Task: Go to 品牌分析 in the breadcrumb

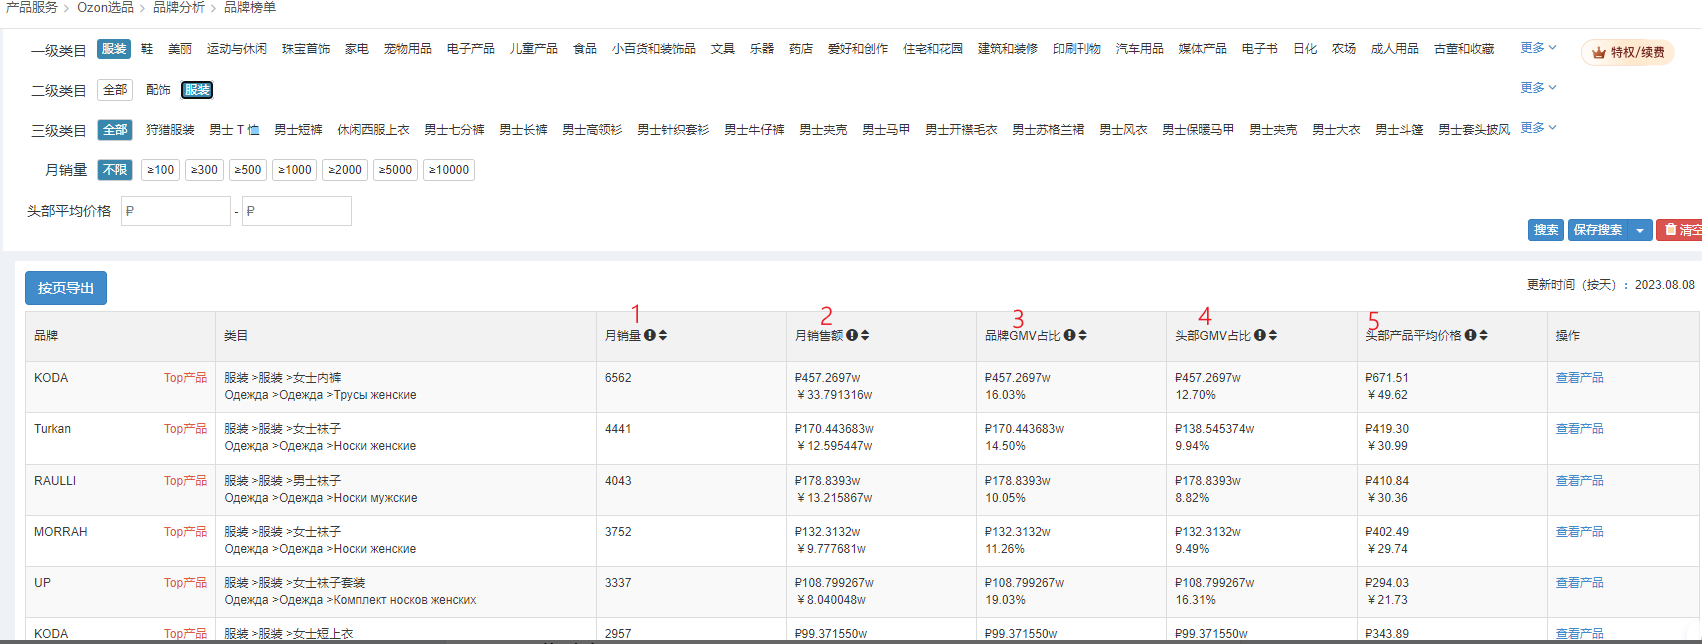Action: pos(179,7)
